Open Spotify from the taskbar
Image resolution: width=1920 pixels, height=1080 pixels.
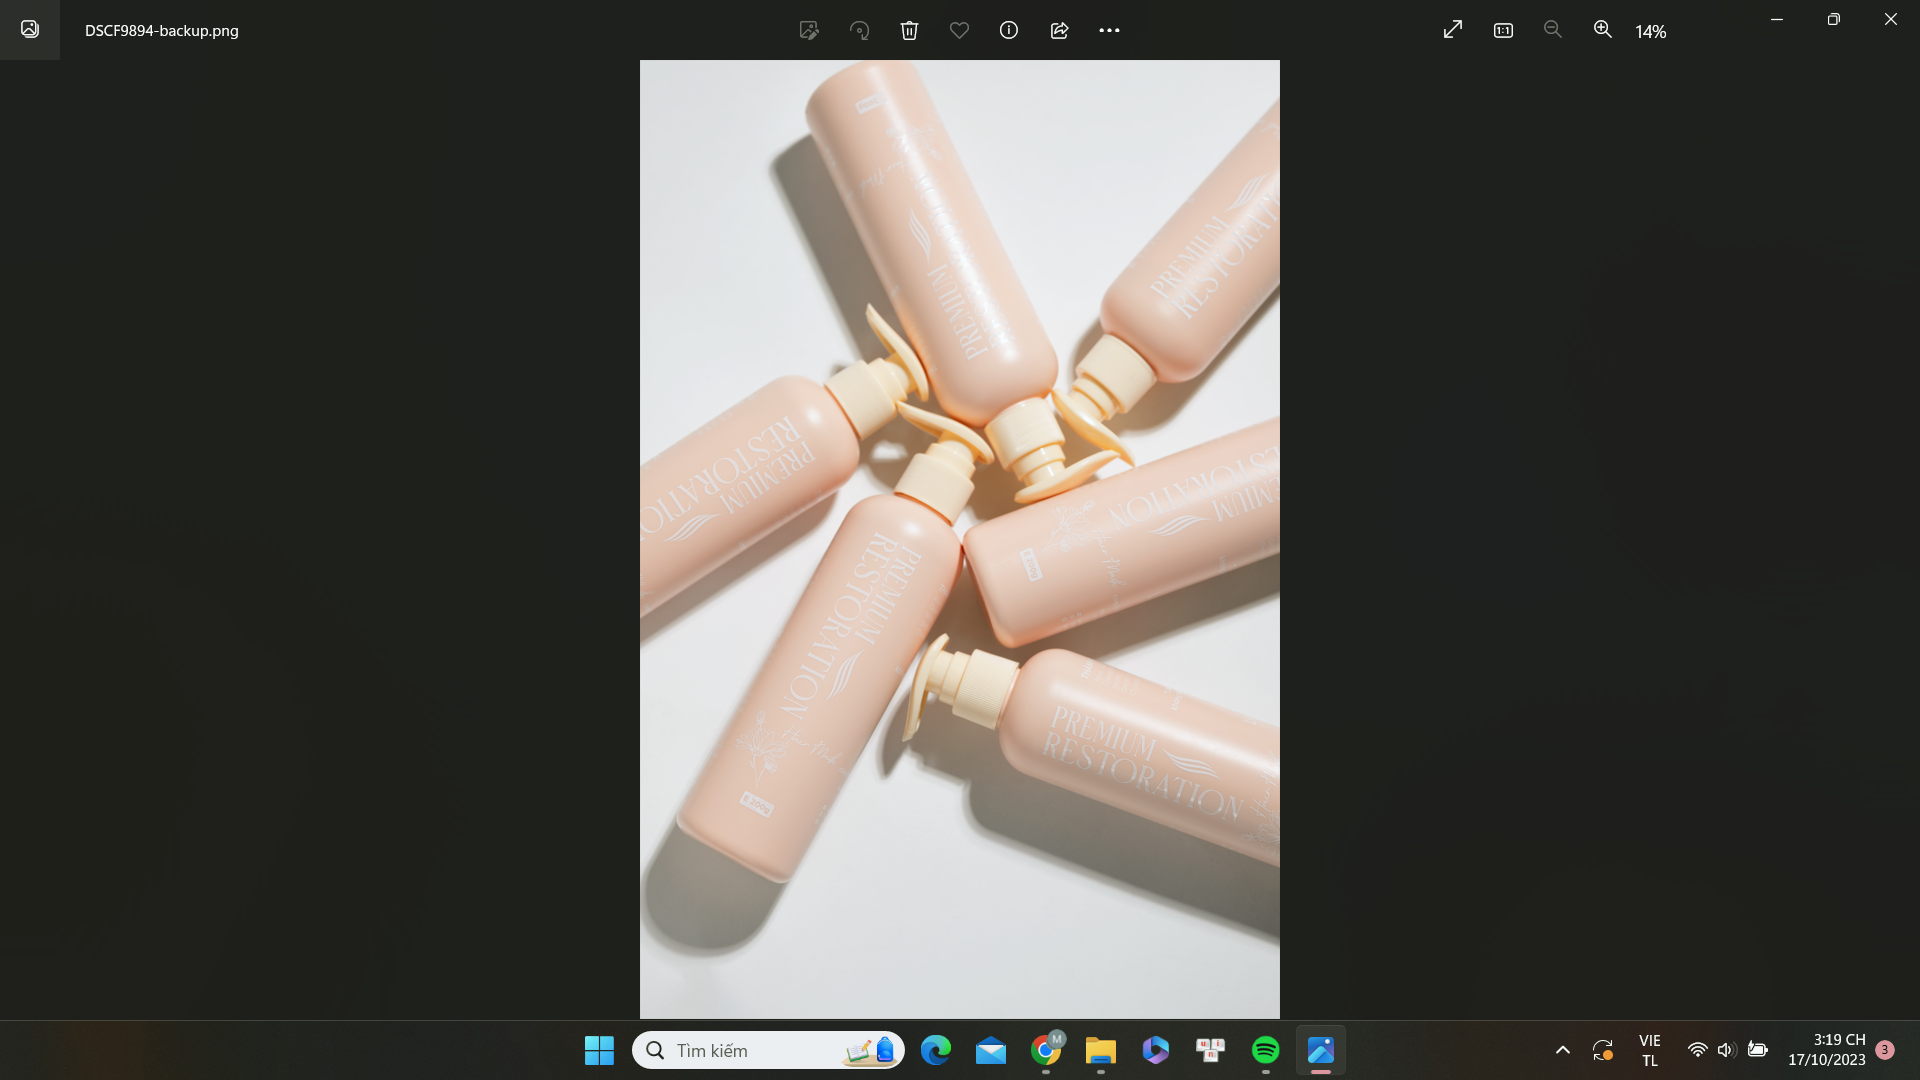(1265, 1050)
